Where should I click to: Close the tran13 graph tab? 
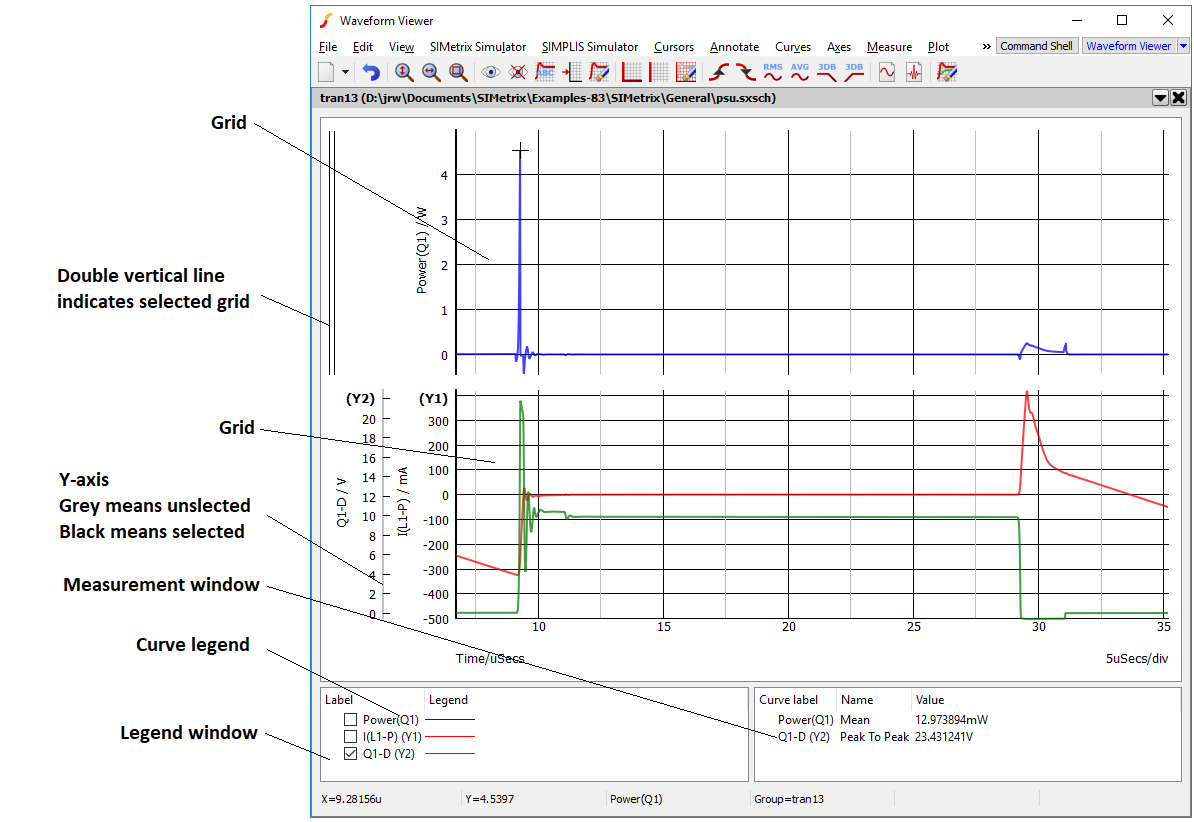pyautogui.click(x=1178, y=98)
